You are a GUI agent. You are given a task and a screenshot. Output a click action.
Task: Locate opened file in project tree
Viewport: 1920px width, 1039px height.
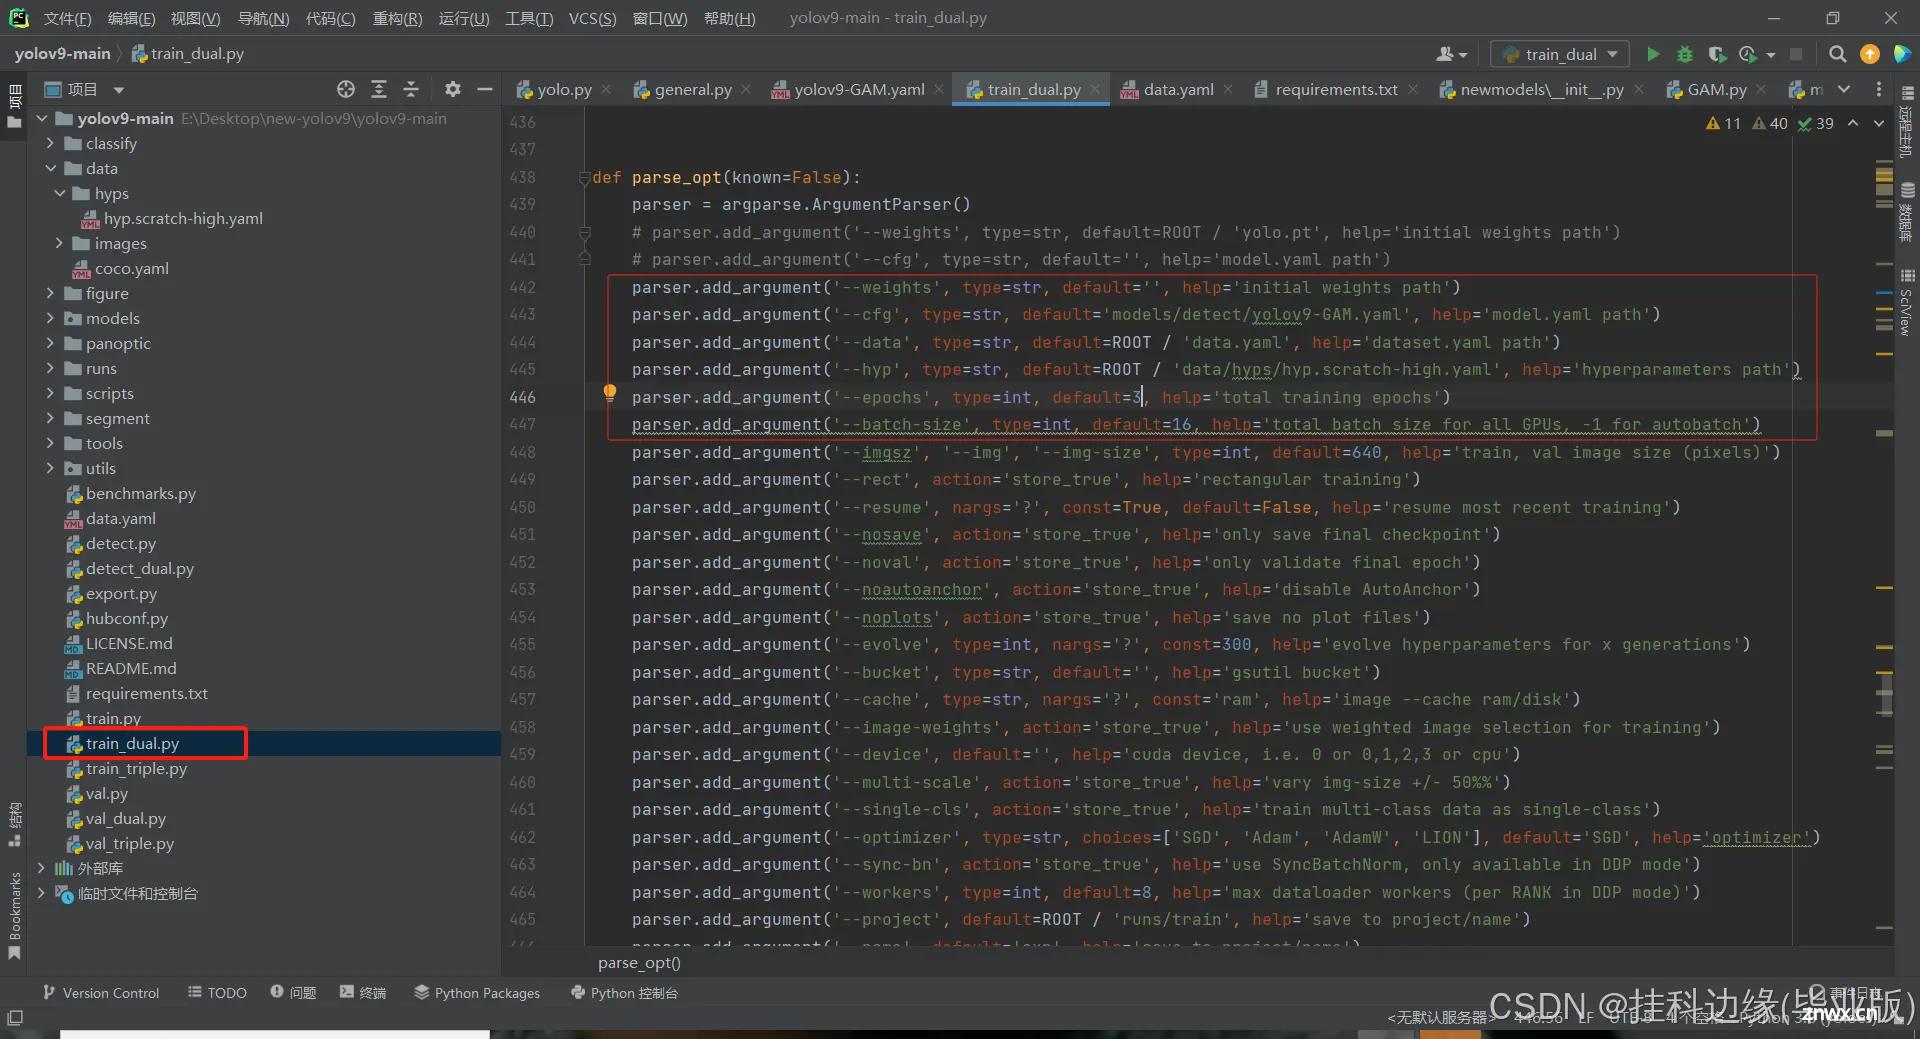pyautogui.click(x=346, y=89)
